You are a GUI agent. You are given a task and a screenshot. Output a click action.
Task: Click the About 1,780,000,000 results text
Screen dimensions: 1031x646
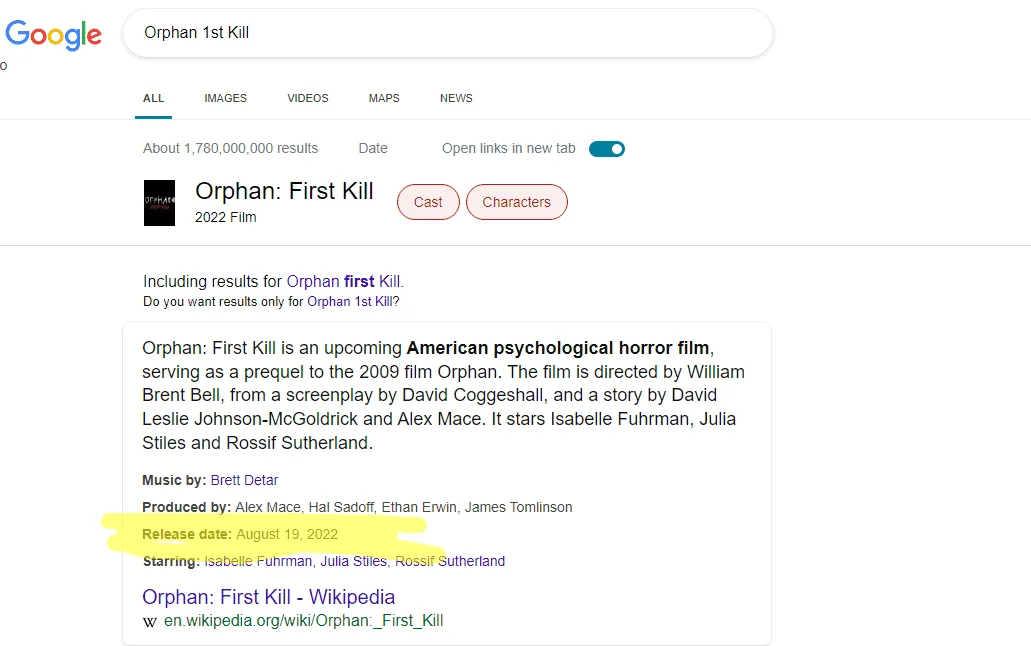[x=230, y=149]
